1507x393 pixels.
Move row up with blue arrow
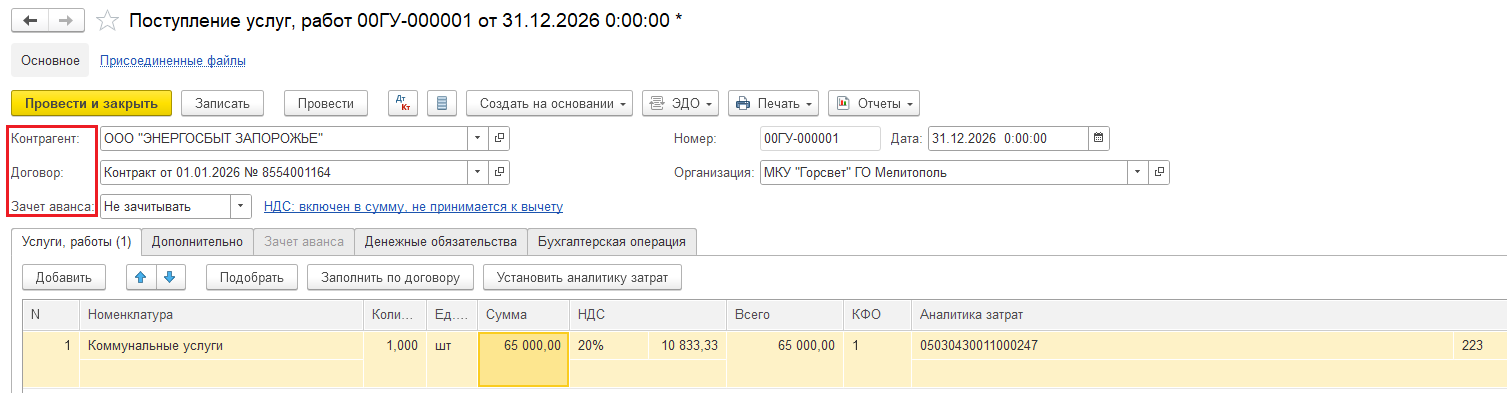(x=140, y=277)
